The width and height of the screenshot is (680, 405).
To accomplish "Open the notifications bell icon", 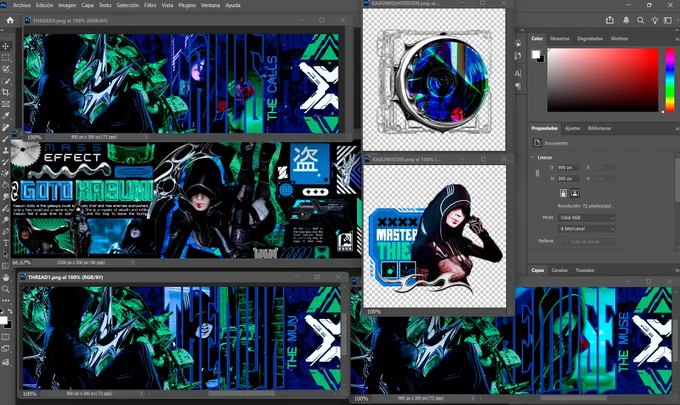I will 626,20.
